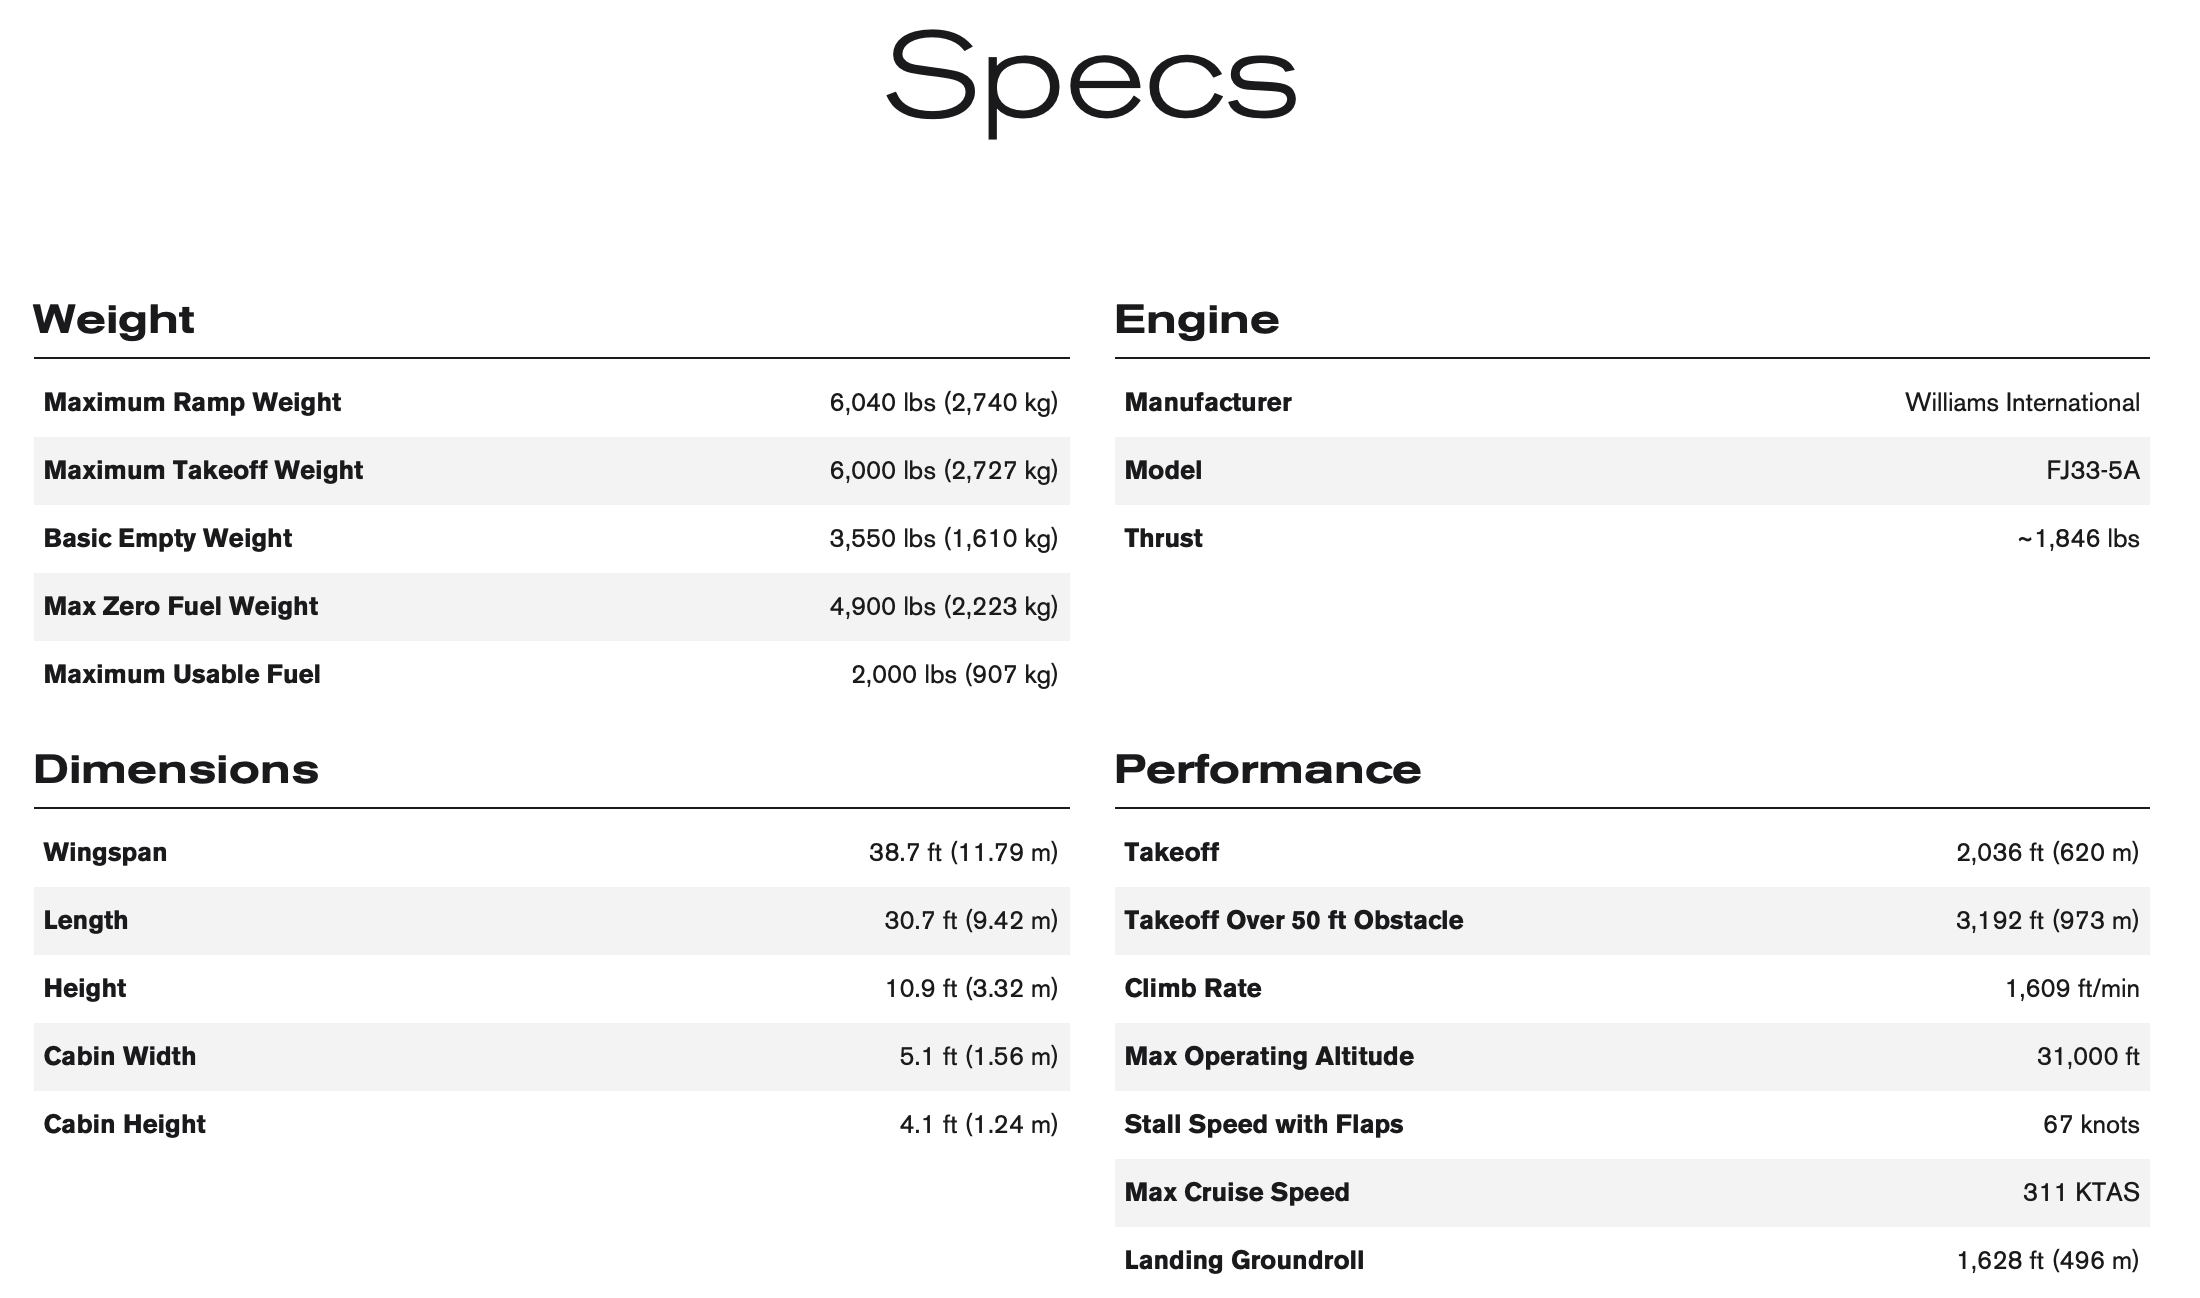The image size is (2200, 1298).
Task: Select the Maximum Ramp Weight row label
Action: click(x=192, y=402)
